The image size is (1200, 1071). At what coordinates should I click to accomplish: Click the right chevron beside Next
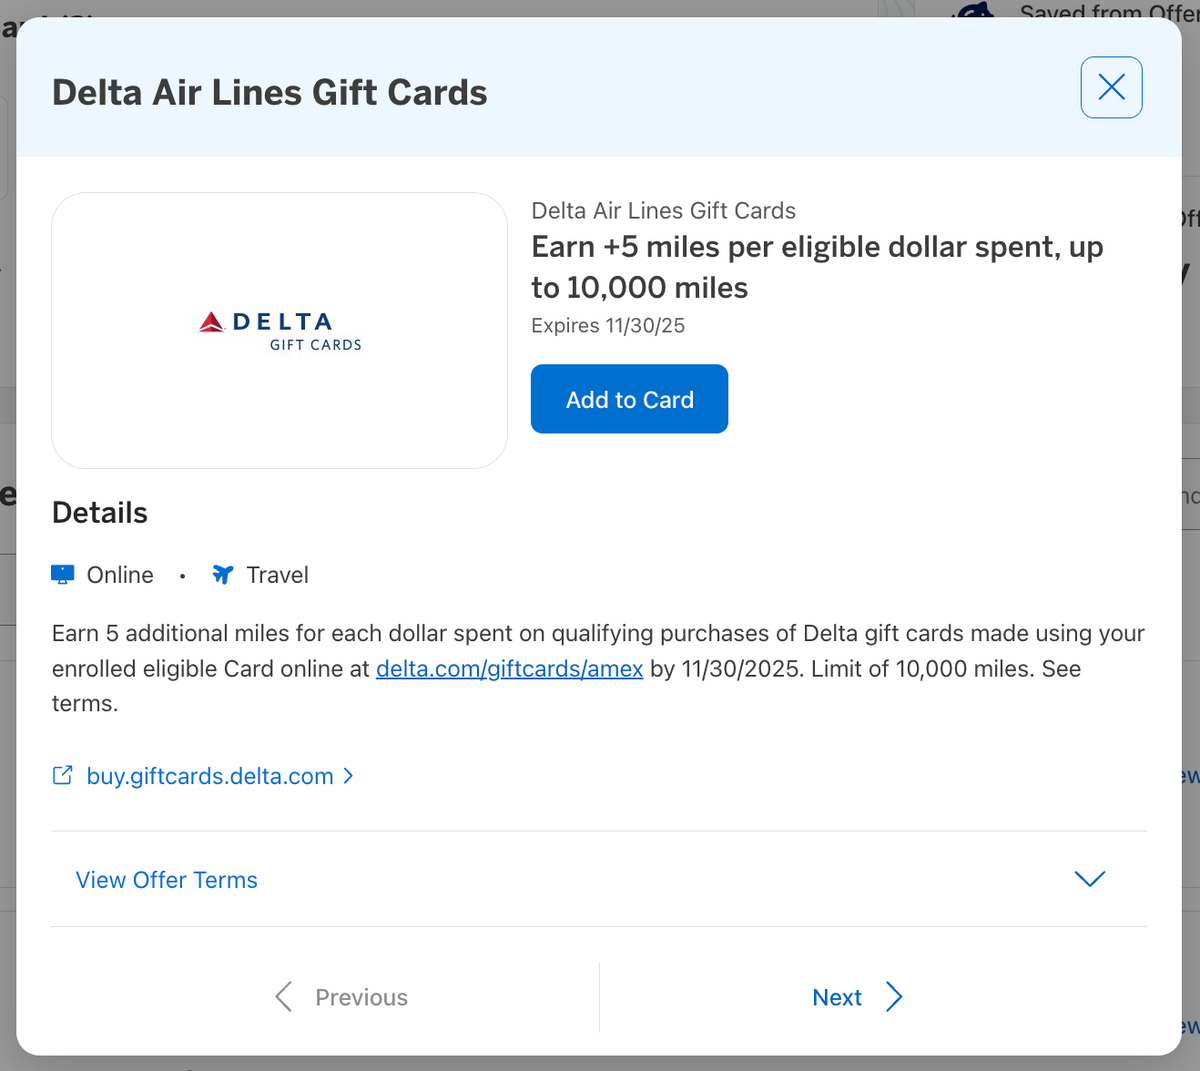point(896,997)
